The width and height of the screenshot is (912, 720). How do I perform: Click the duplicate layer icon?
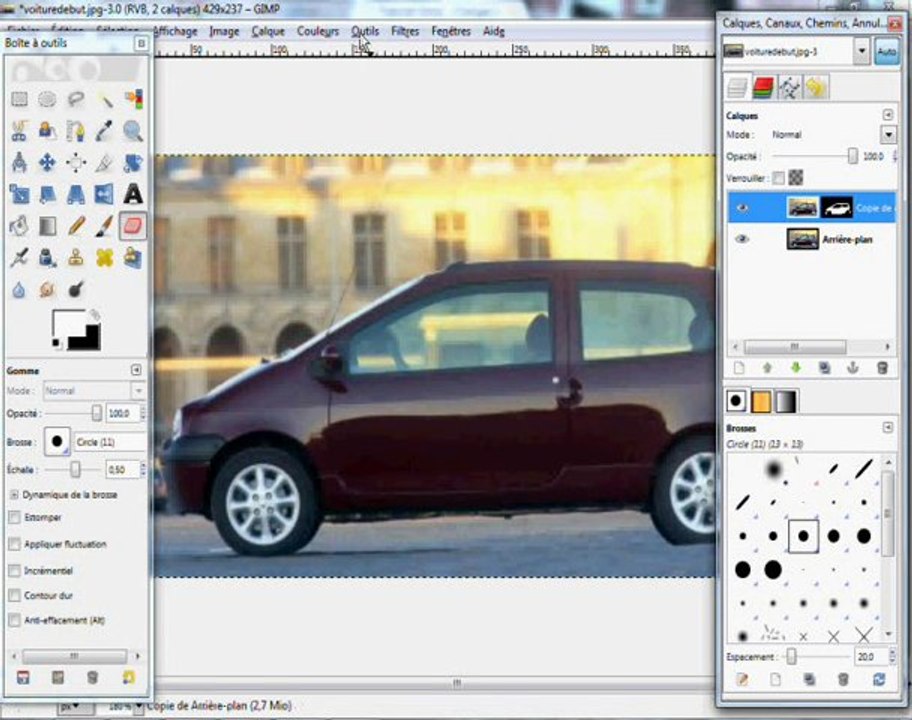pos(824,368)
